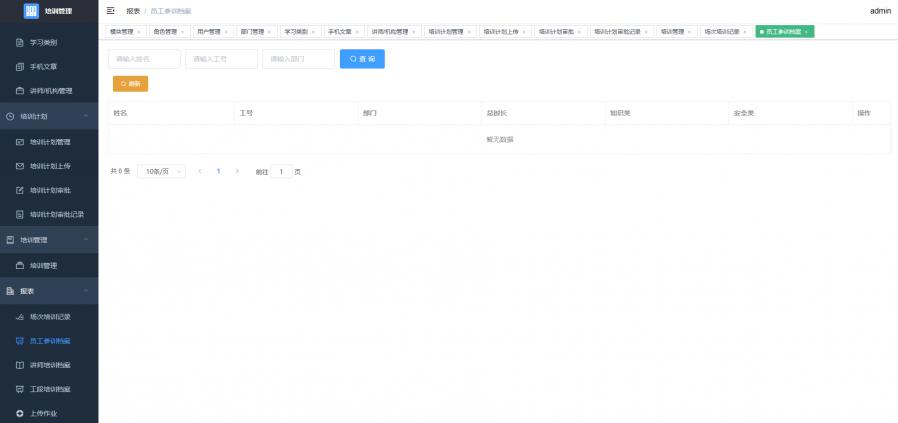Click the orange 刷新 button
The image size is (898, 423).
click(131, 84)
